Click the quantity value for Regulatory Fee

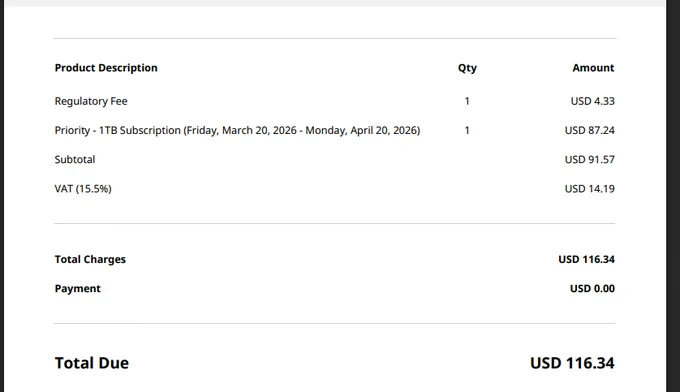coord(467,101)
